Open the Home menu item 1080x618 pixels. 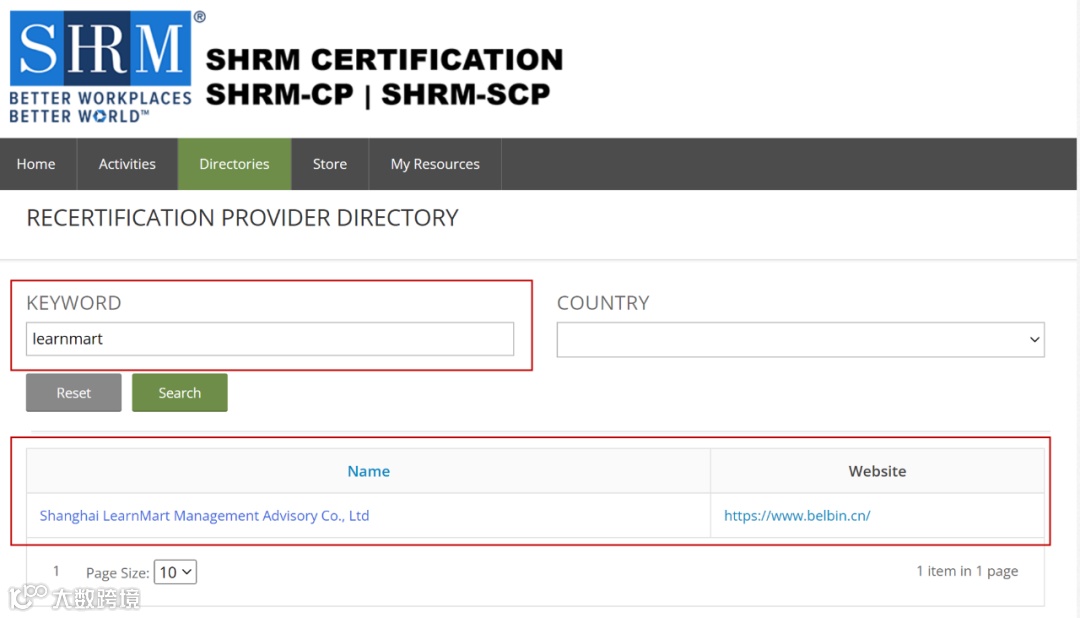click(36, 164)
